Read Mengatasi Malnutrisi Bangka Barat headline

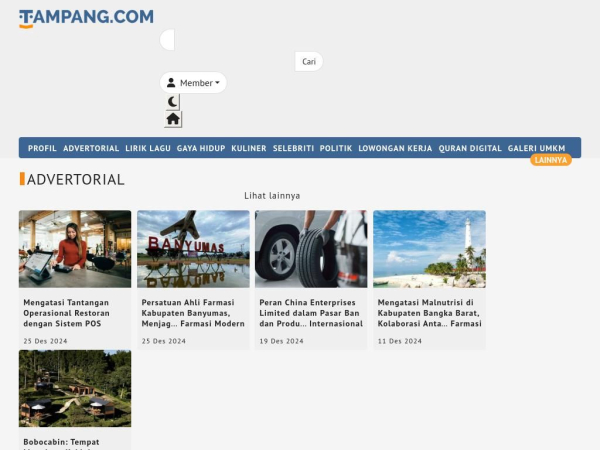[x=429, y=312]
